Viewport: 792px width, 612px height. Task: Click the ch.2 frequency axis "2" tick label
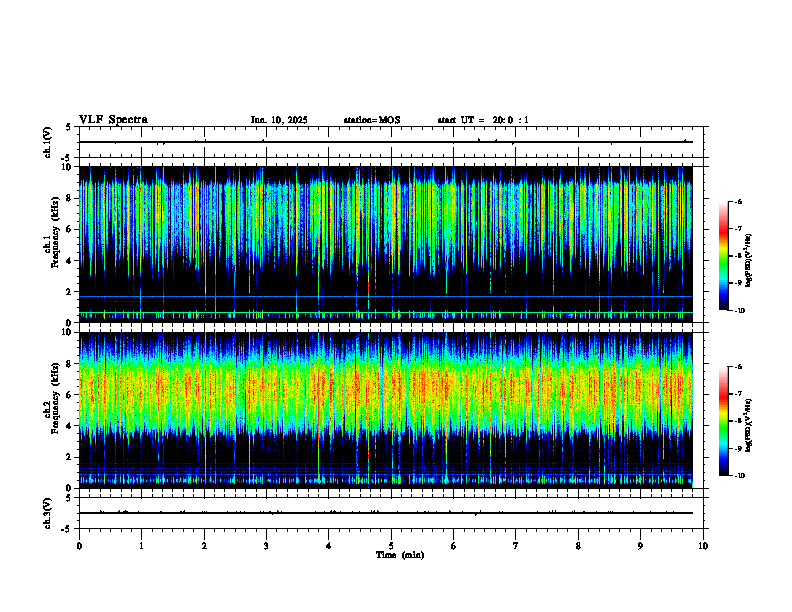click(x=70, y=457)
